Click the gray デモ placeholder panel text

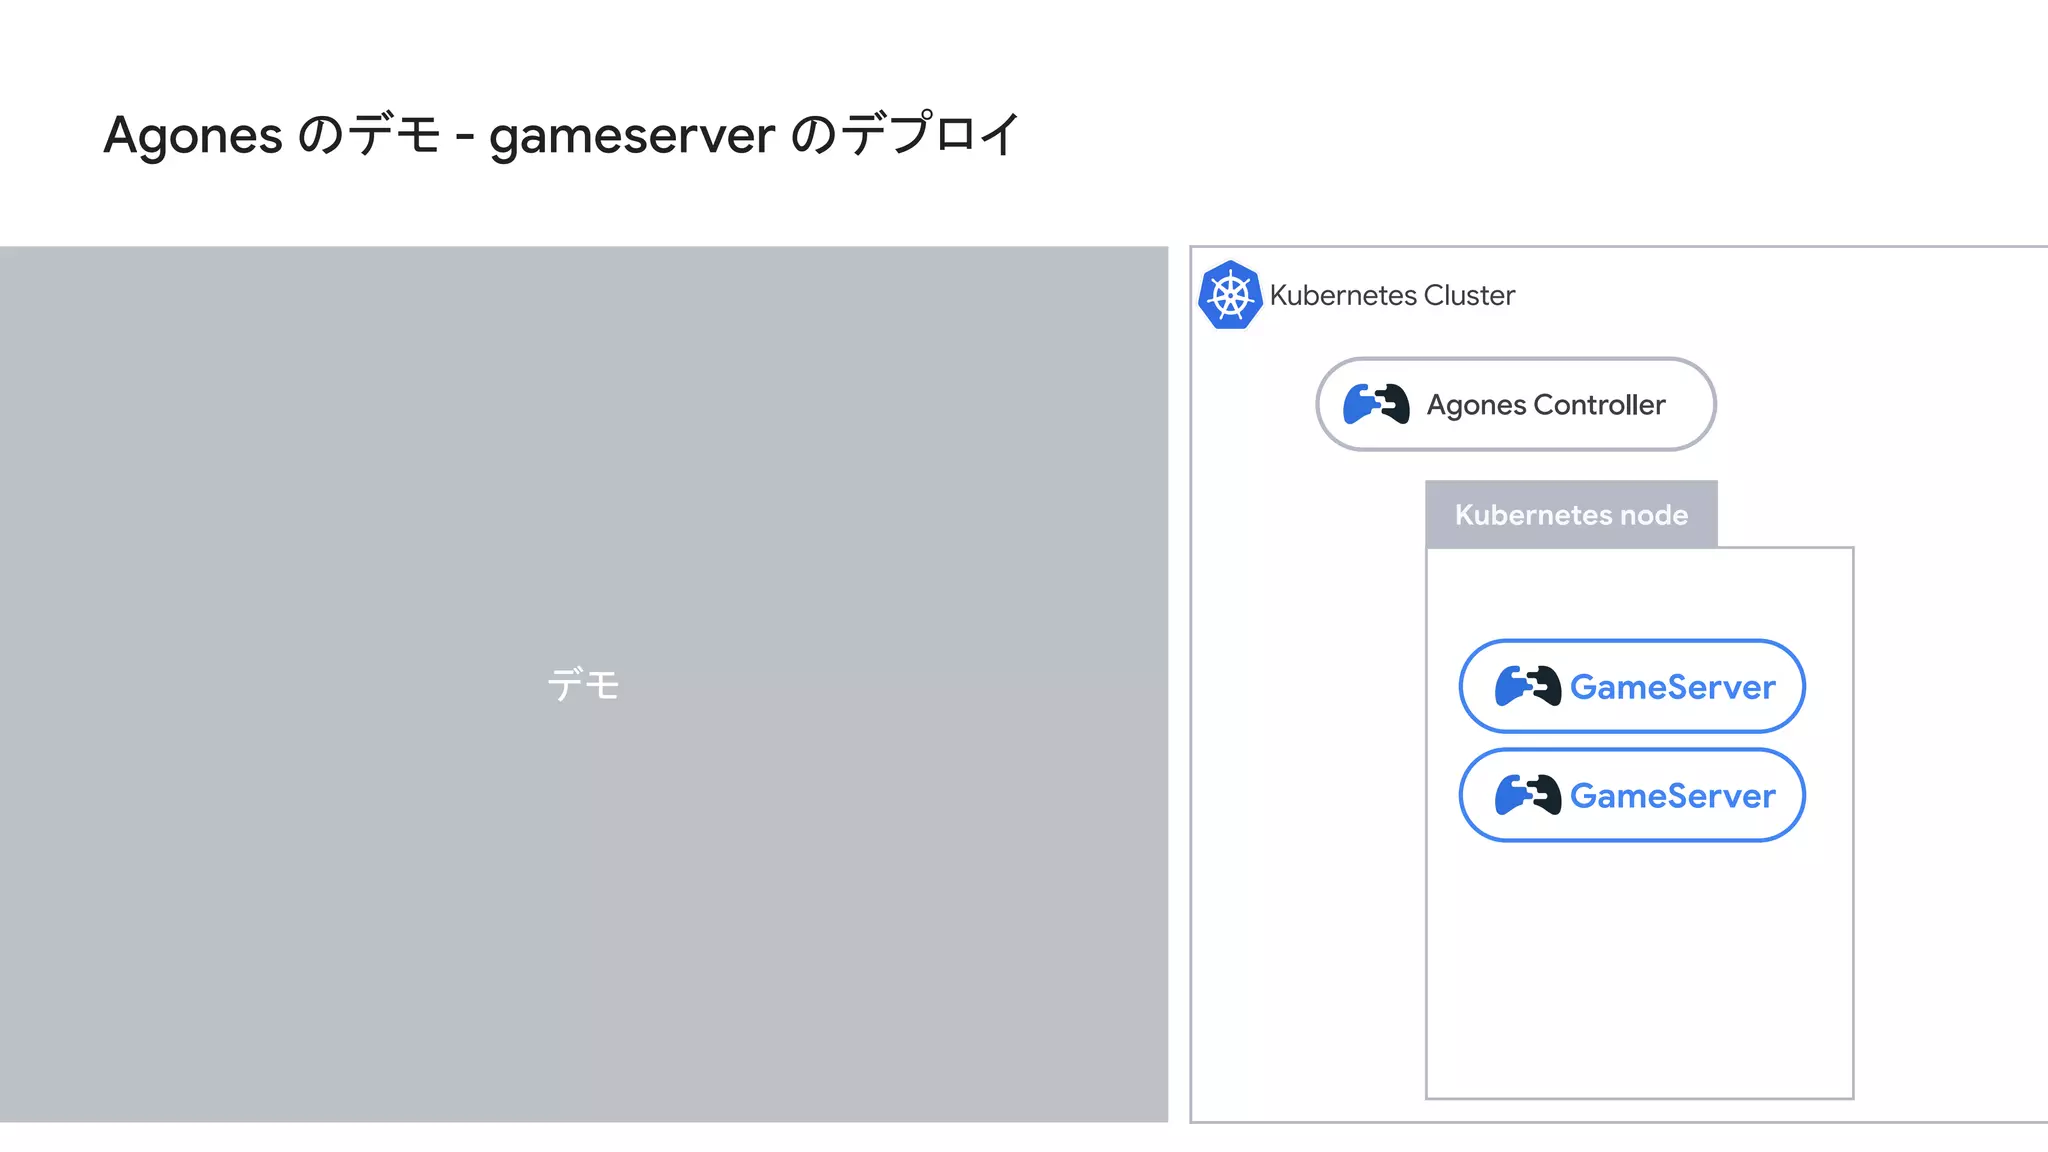point(584,685)
